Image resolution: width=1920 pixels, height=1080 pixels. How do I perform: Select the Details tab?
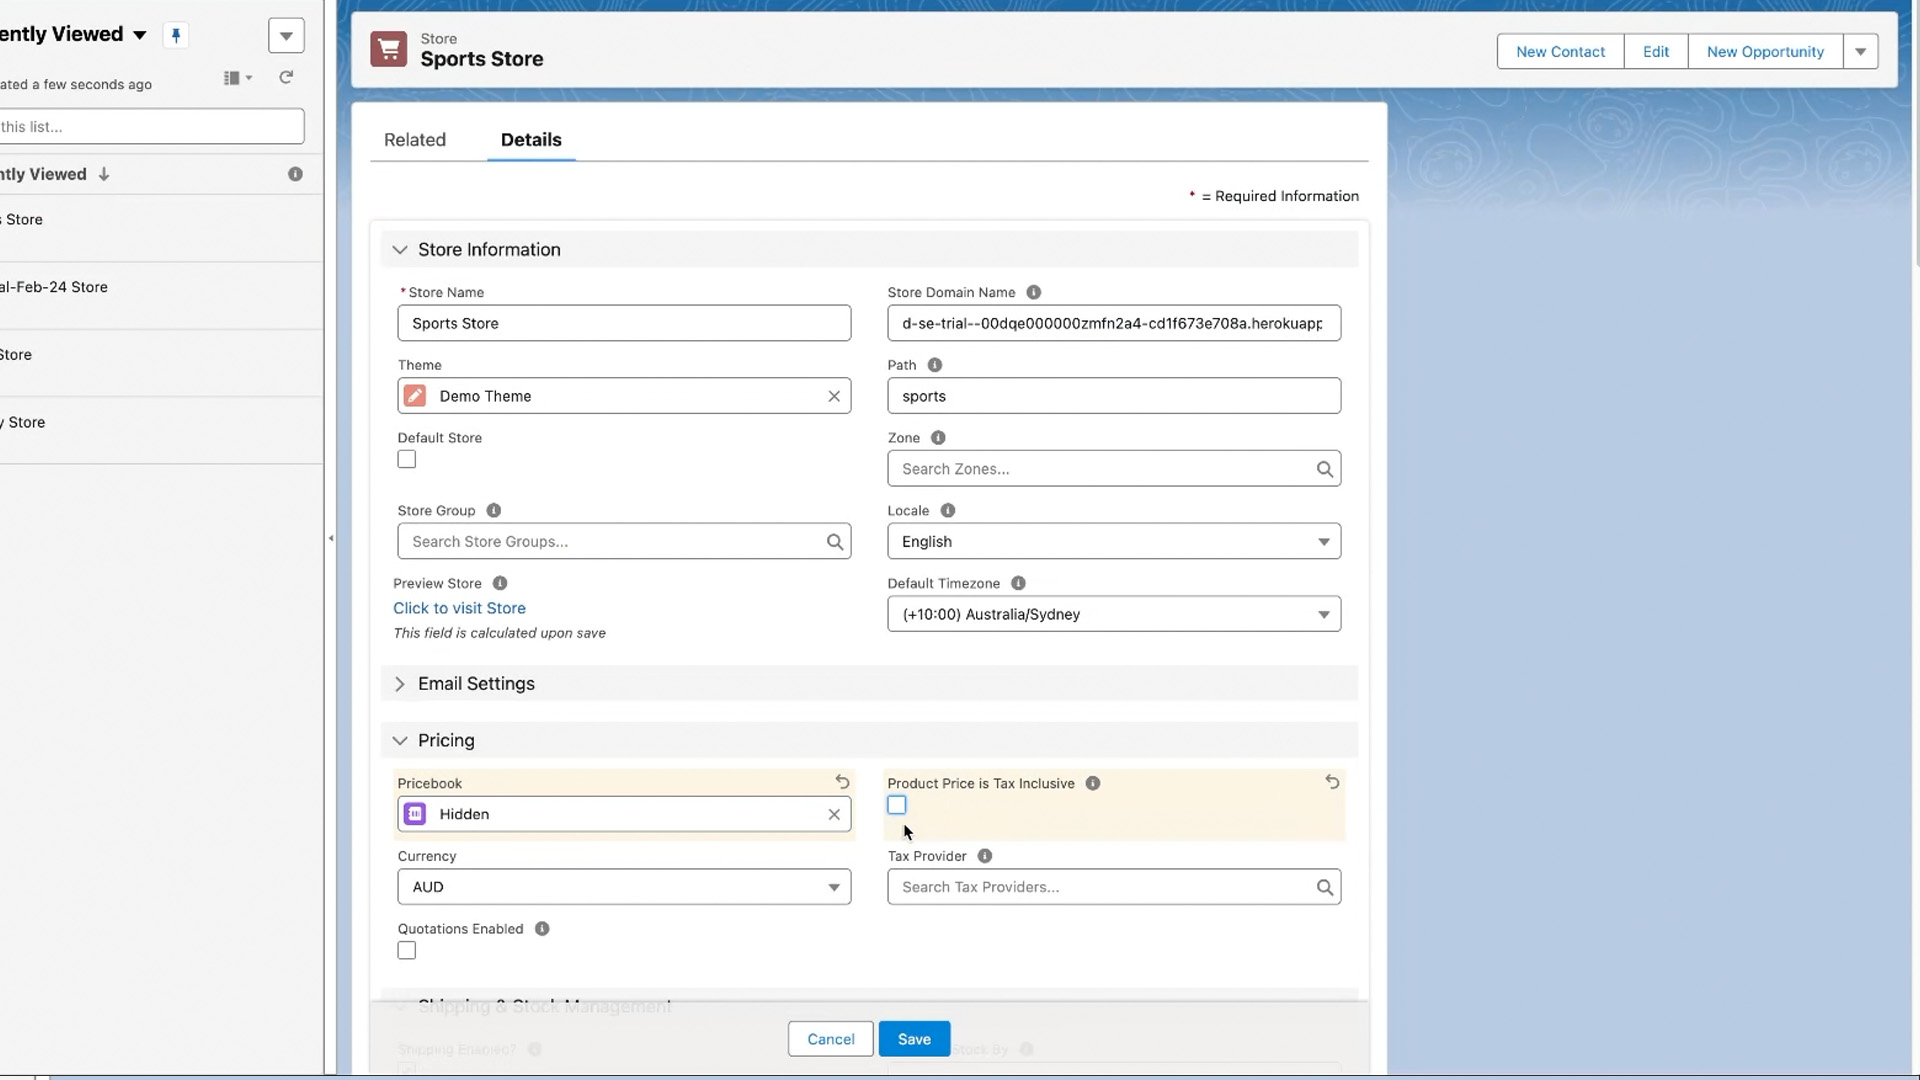(531, 140)
